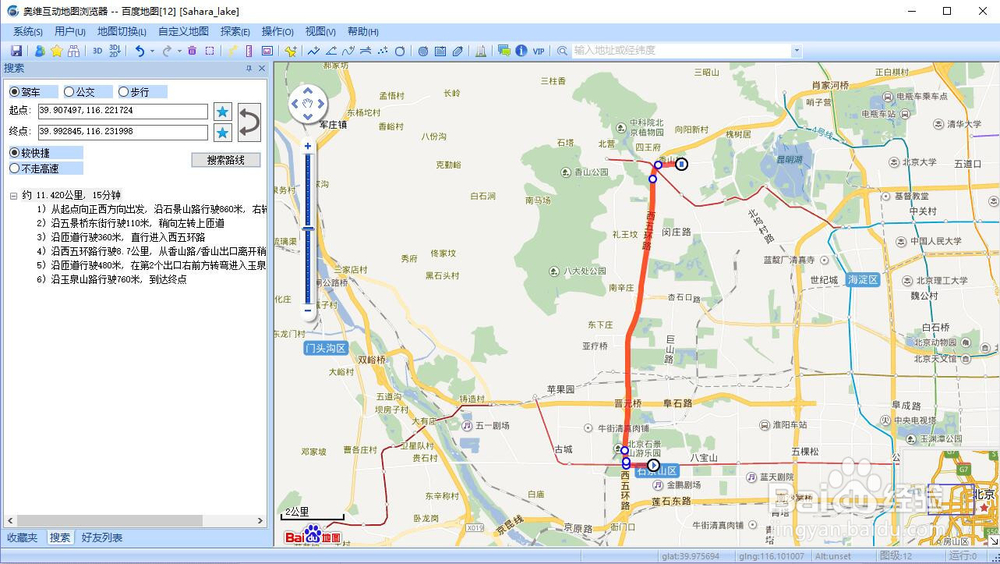Click the draw points dotted tool icon

[x=383, y=51]
